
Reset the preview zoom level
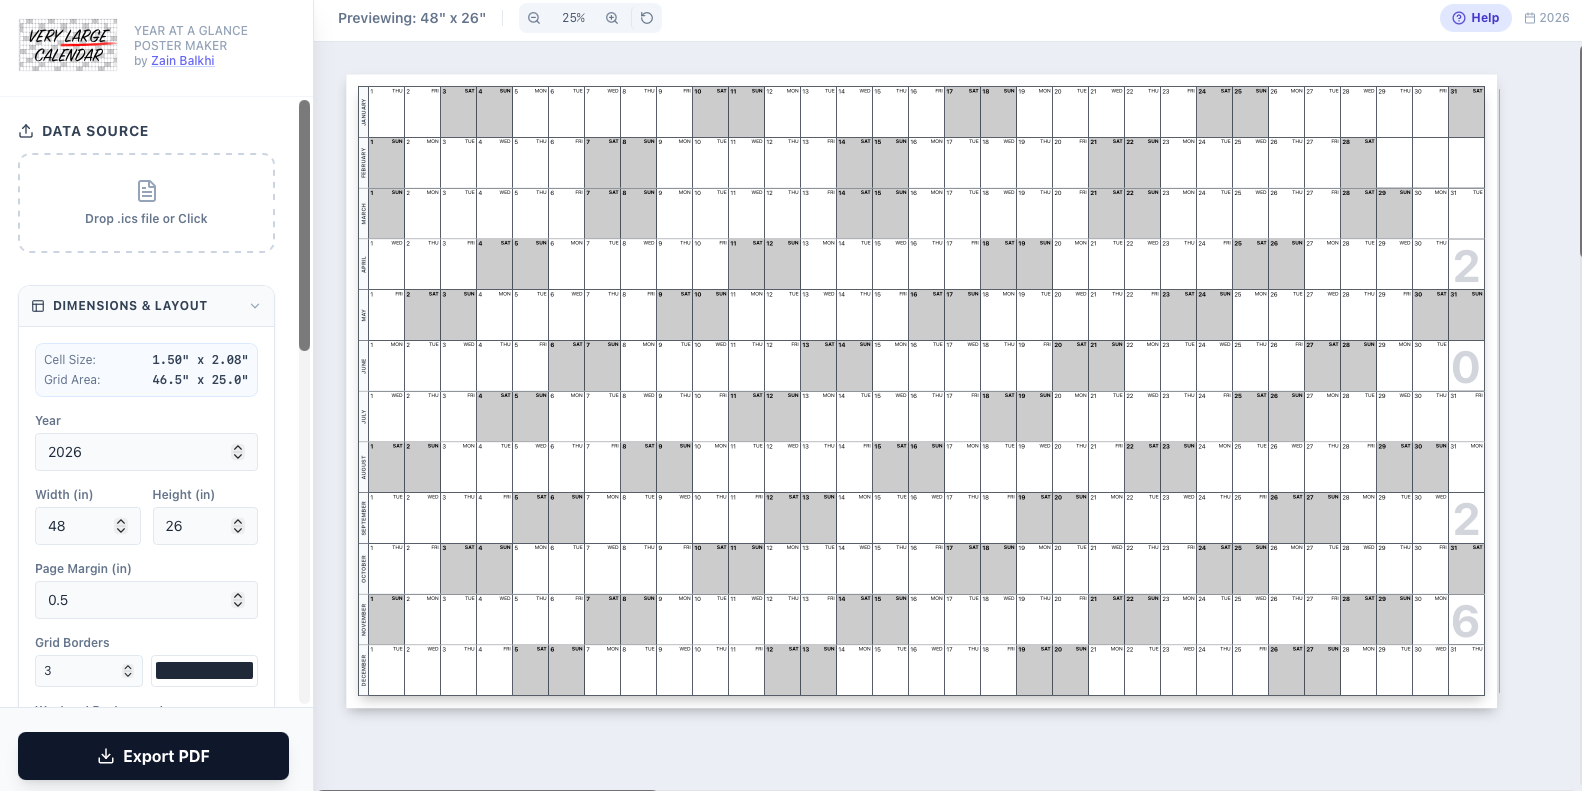point(647,18)
